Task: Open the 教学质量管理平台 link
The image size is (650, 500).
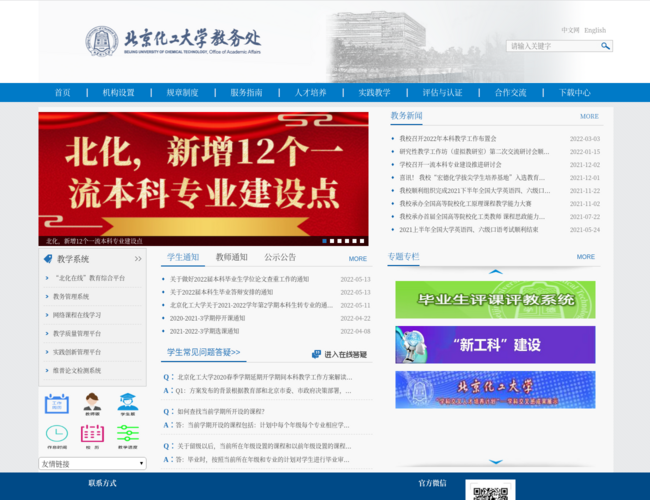Action: click(77, 333)
